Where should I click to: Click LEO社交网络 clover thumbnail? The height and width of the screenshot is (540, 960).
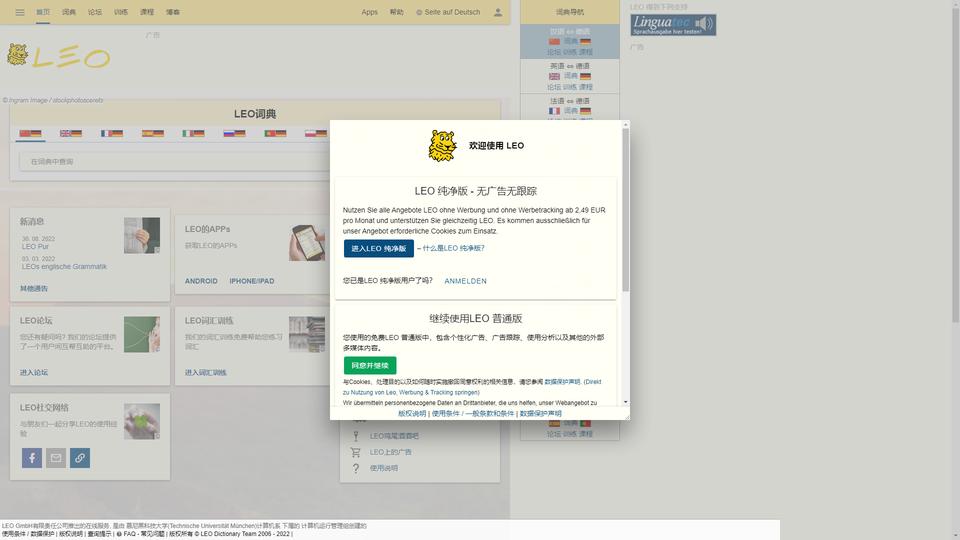142,421
